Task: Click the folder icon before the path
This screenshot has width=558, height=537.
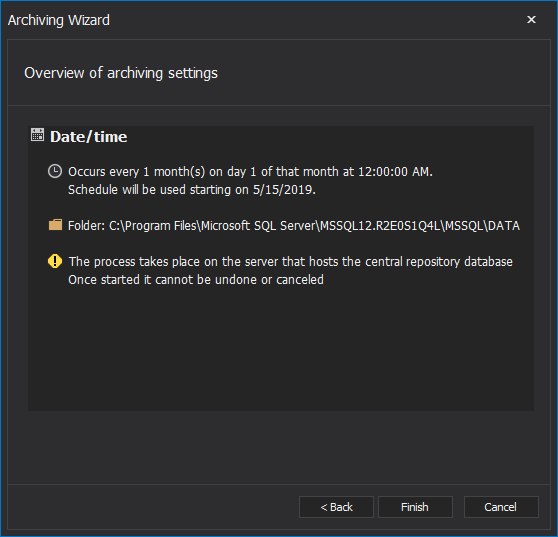Action: pos(55,225)
